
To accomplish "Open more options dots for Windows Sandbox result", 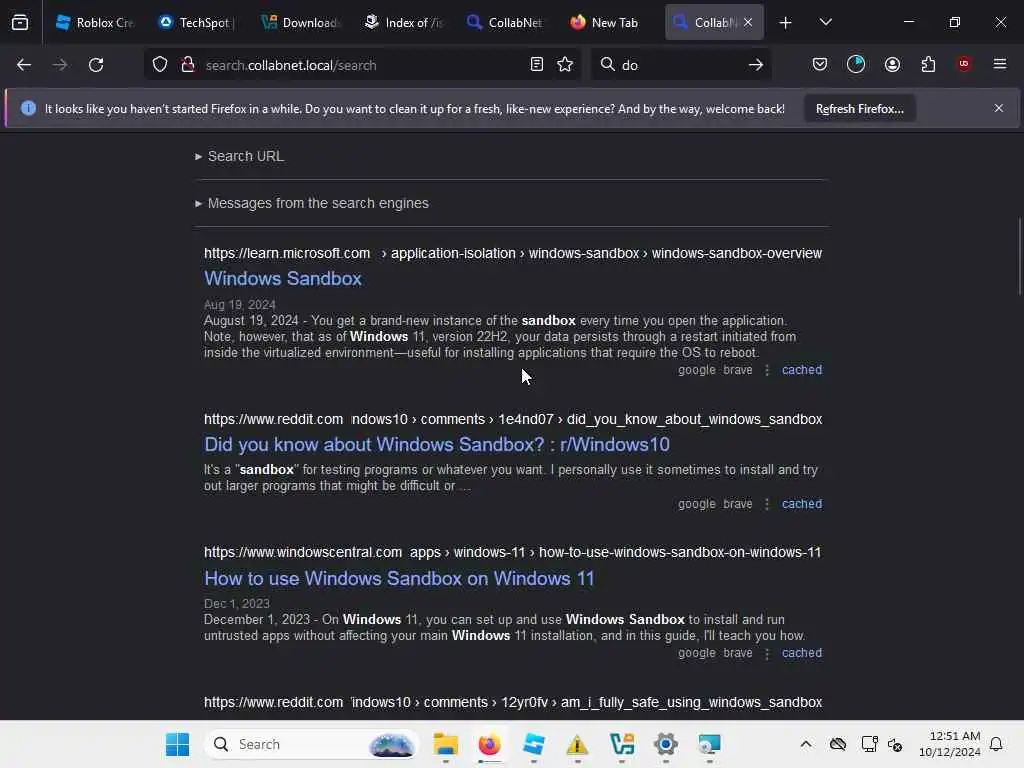I will (767, 370).
